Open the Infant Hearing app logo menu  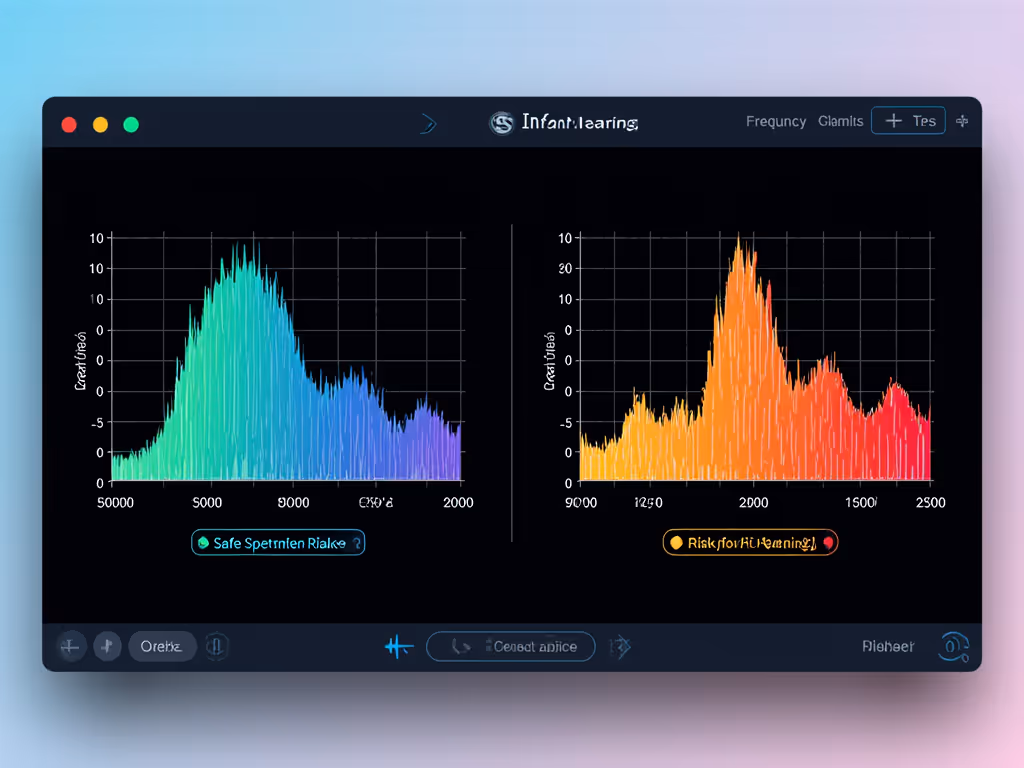click(502, 121)
